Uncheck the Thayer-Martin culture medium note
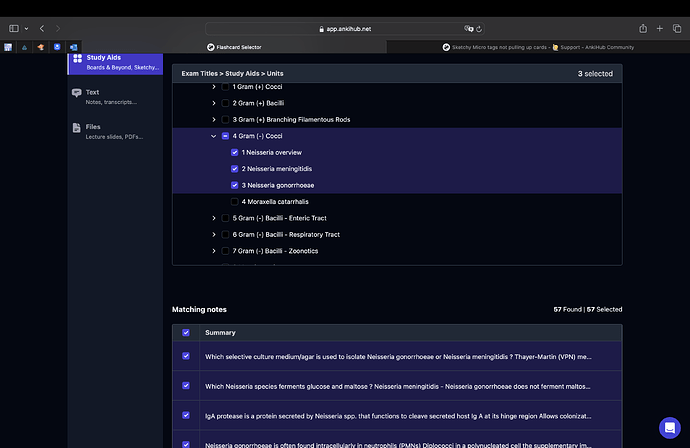This screenshot has height=448, width=690. tap(186, 356)
